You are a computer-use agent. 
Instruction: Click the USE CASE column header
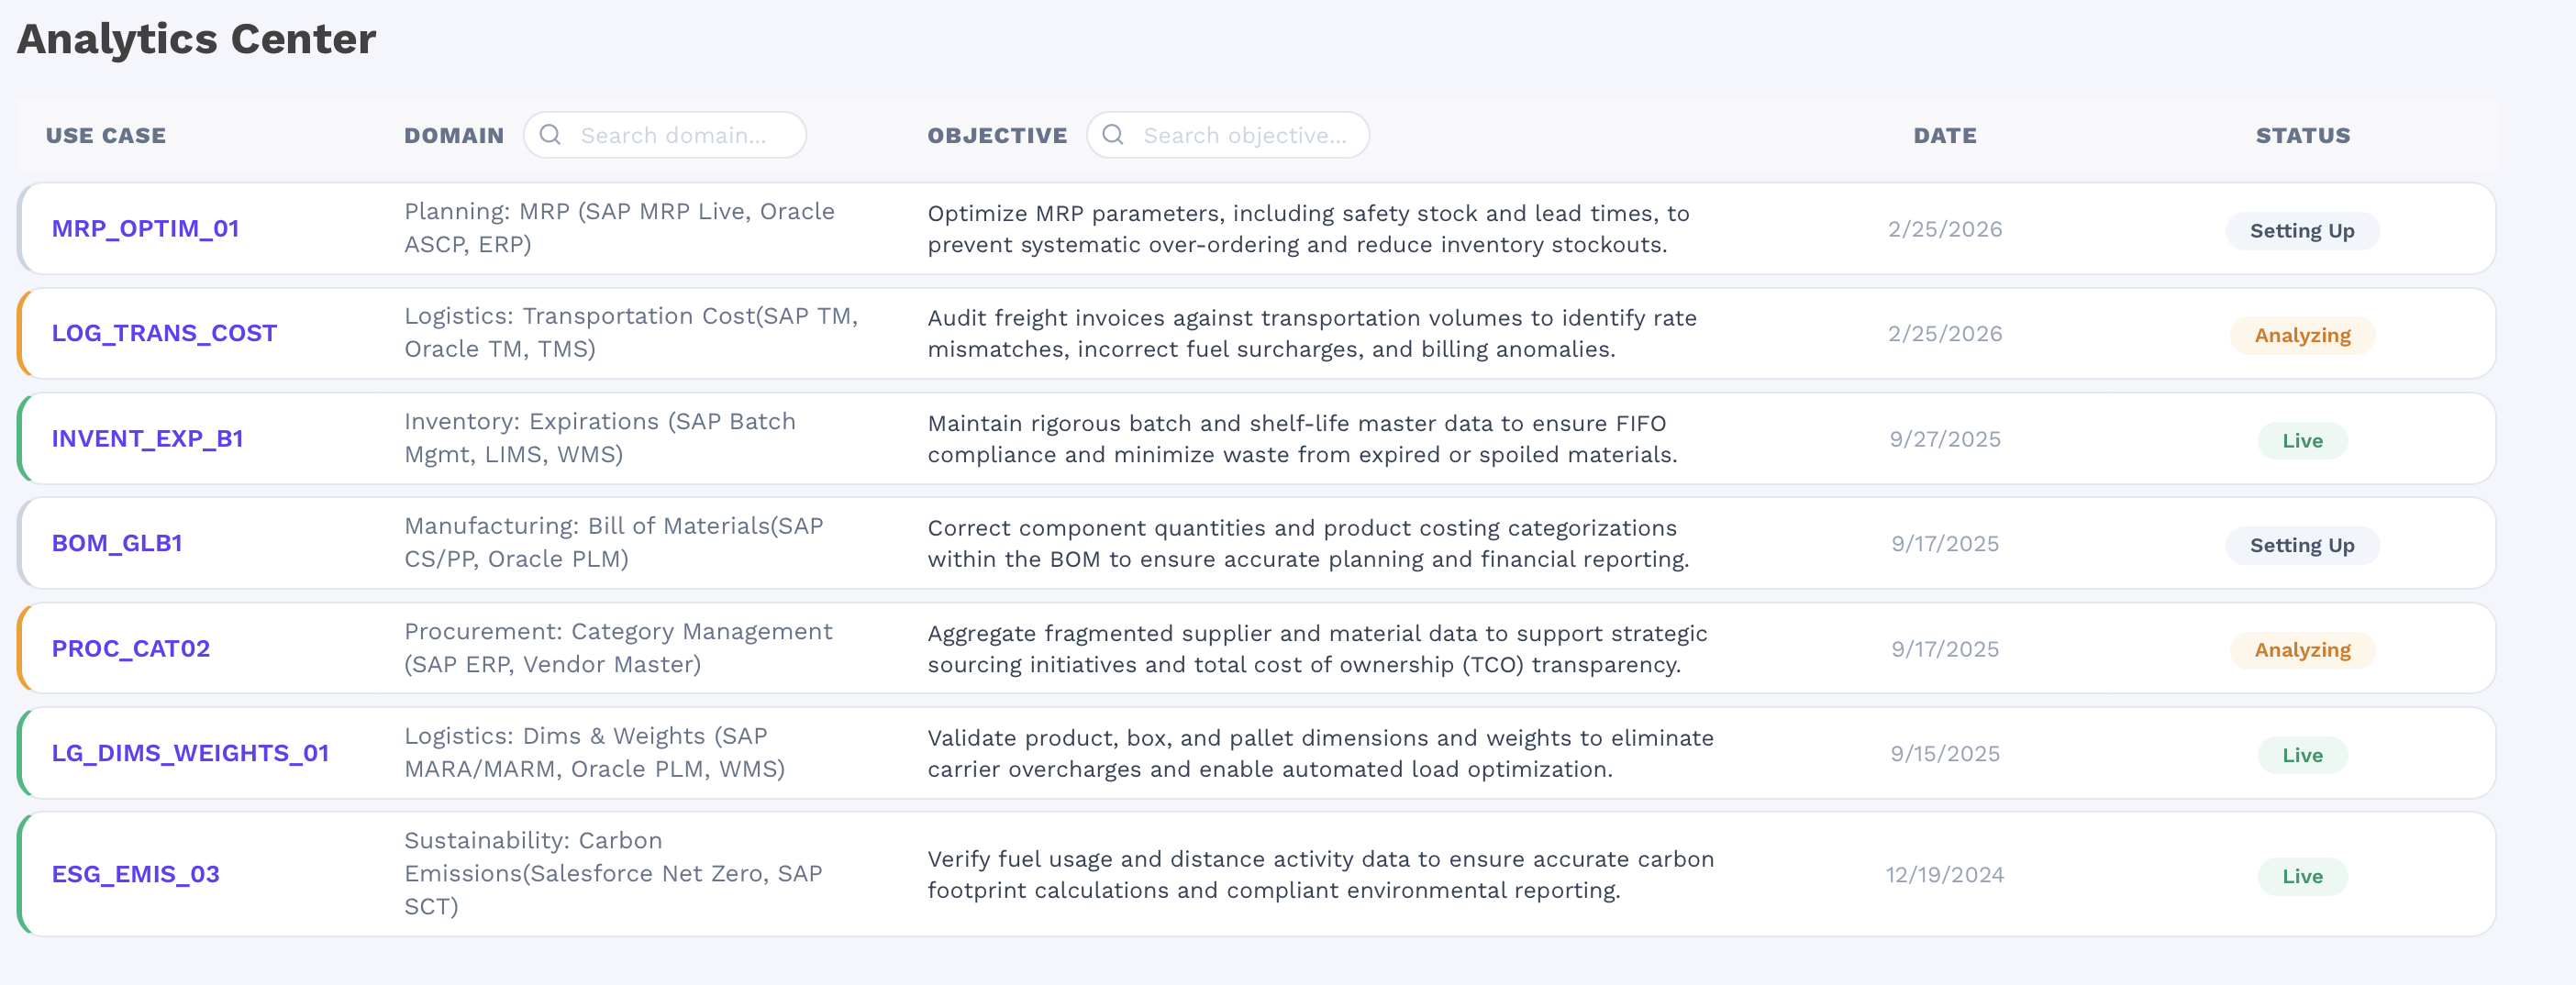point(106,135)
